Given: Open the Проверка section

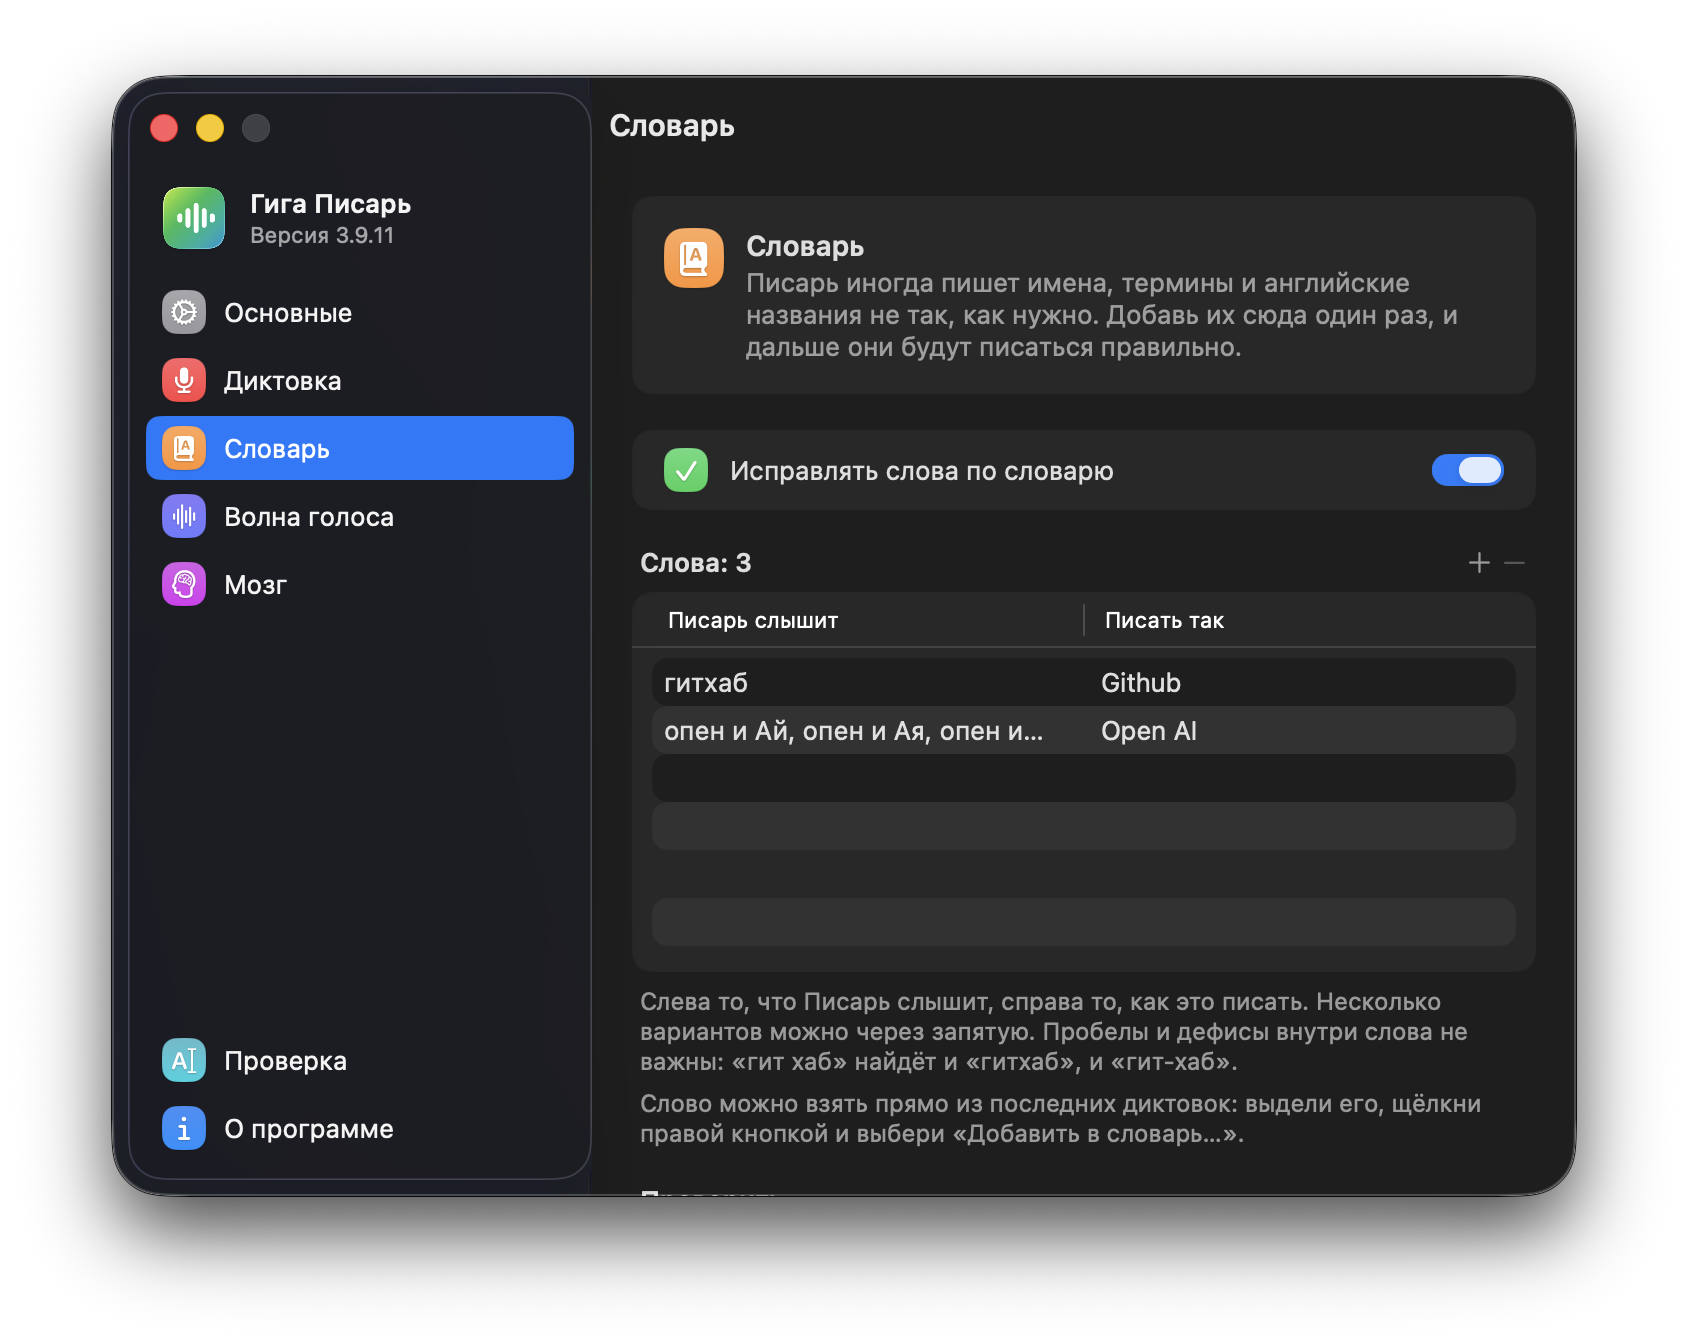Looking at the screenshot, I should pyautogui.click(x=360, y=1061).
